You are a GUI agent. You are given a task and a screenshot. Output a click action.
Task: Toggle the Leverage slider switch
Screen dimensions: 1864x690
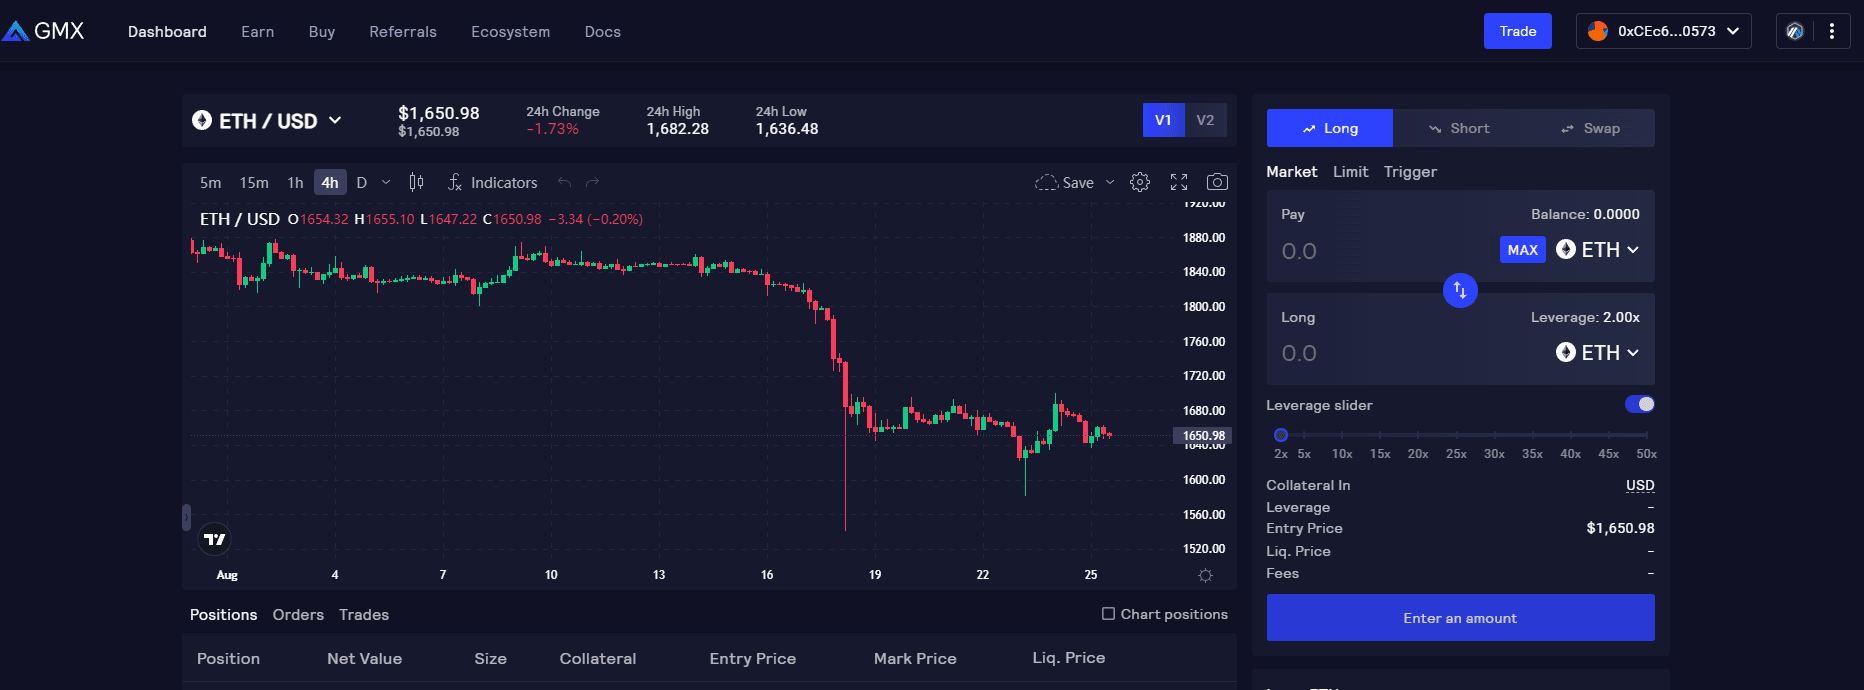(x=1640, y=404)
